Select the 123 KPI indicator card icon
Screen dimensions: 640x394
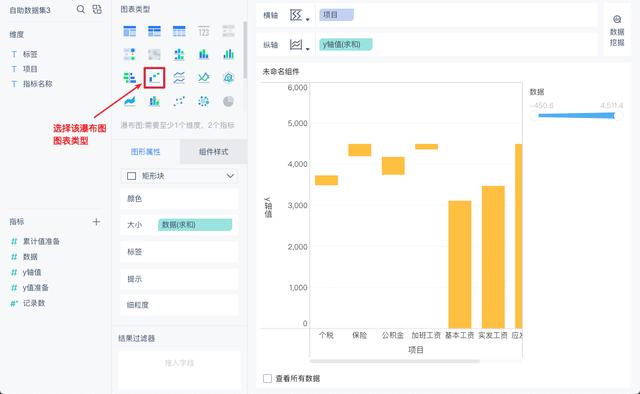(x=204, y=31)
